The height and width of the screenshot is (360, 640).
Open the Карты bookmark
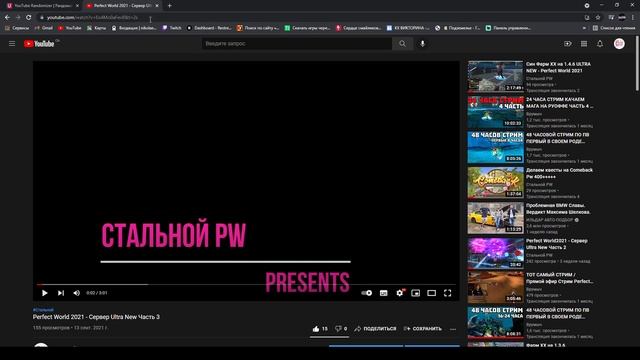[96, 28]
